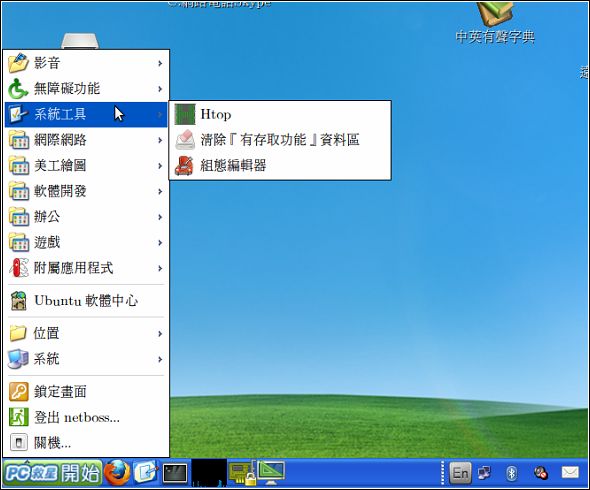Click the eraser icon beside 清除
Viewport: 590px width, 490px height.
[x=185, y=140]
